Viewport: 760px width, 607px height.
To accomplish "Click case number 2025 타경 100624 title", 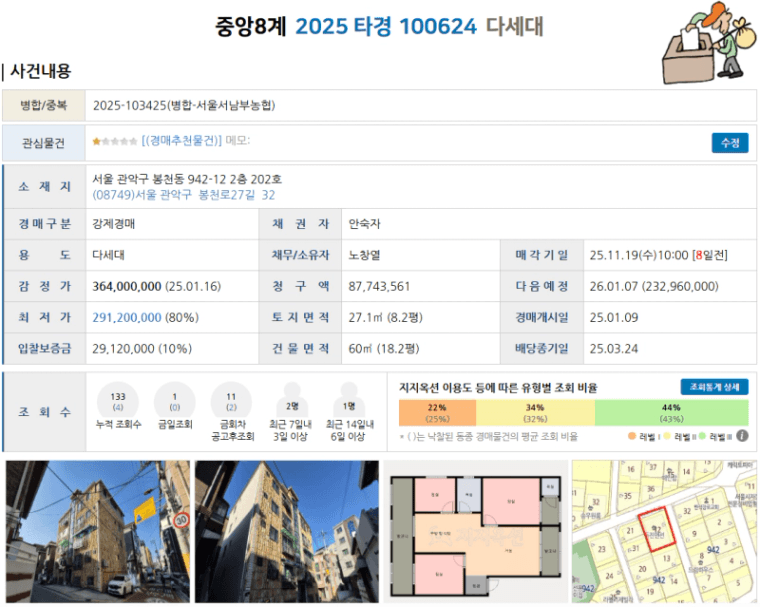I will click(x=386, y=26).
